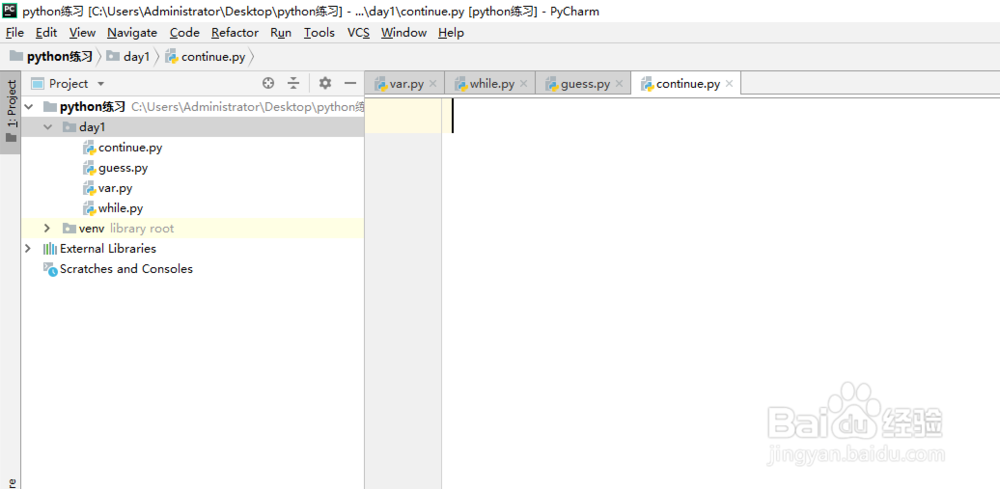Expand the venv folder
Viewport: 1000px width, 489px height.
click(x=47, y=228)
